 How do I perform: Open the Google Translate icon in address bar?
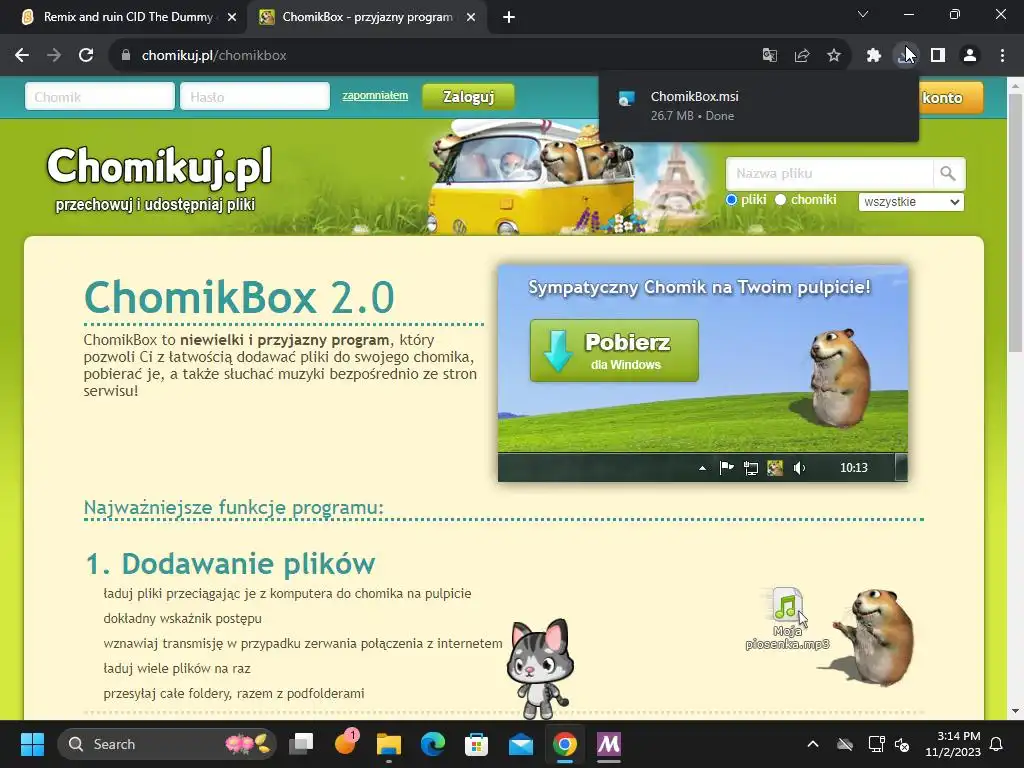(770, 56)
